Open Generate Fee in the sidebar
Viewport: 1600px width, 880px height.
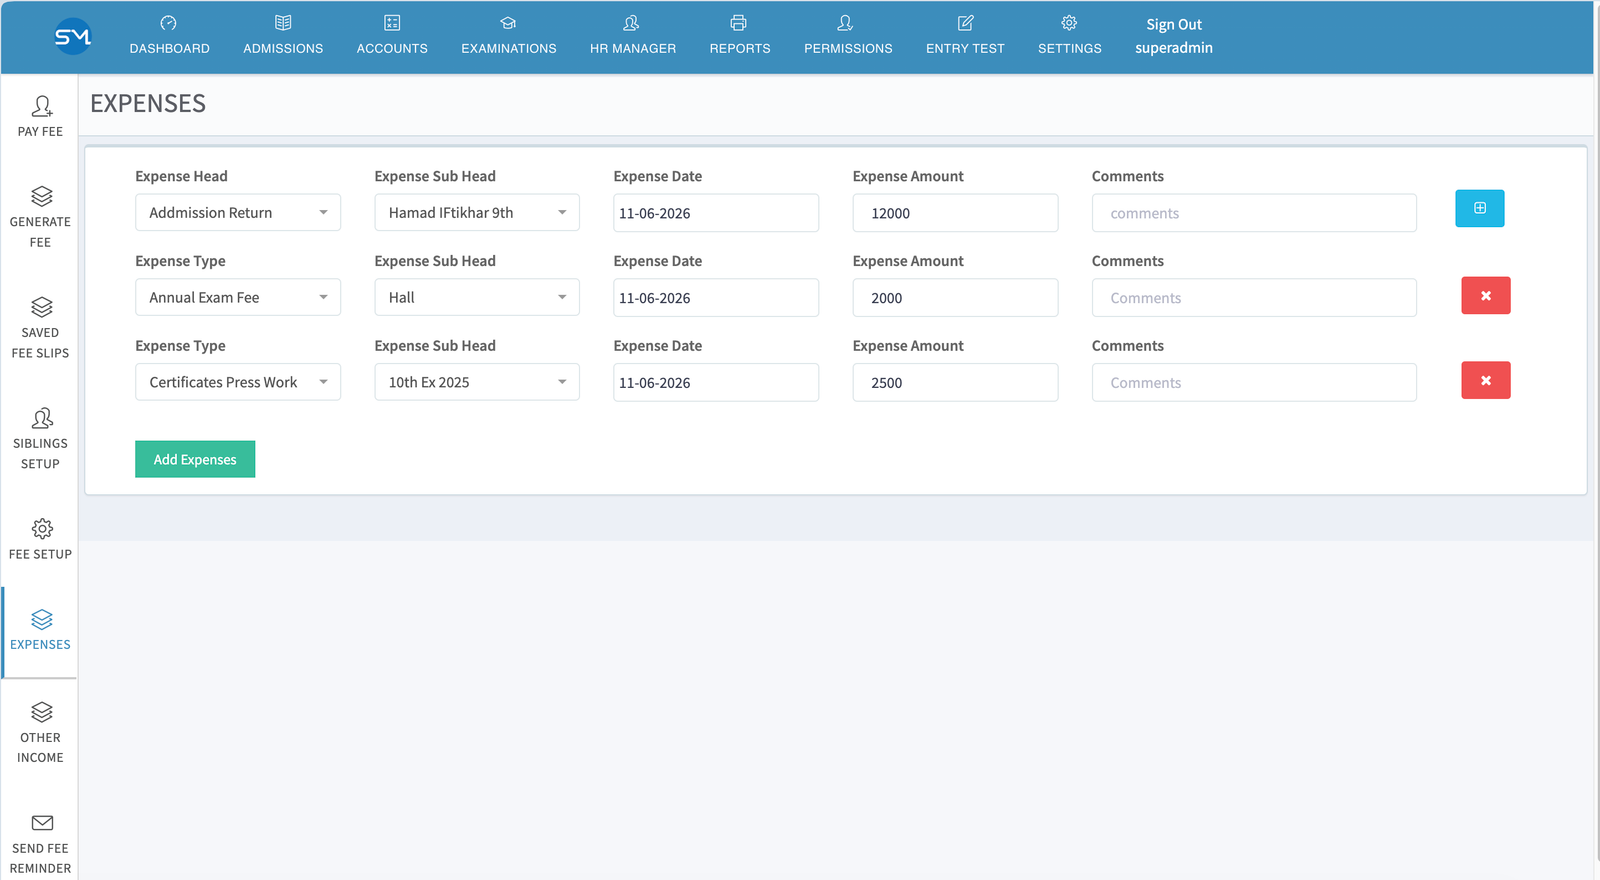click(x=40, y=217)
